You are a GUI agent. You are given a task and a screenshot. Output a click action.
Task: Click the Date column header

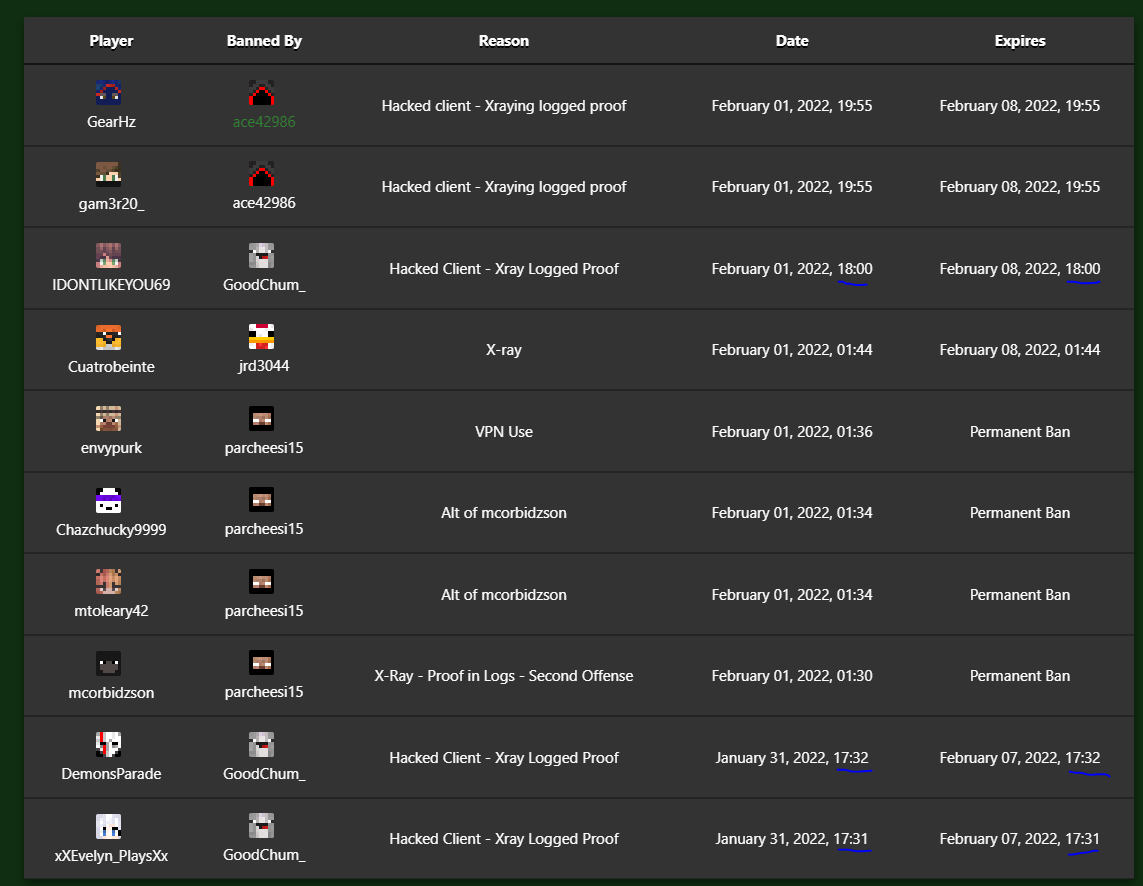click(x=792, y=41)
